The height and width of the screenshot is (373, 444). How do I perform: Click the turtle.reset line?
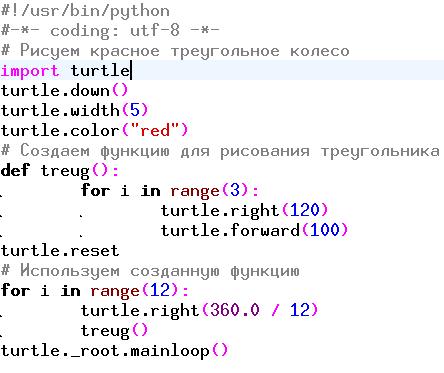(60, 251)
